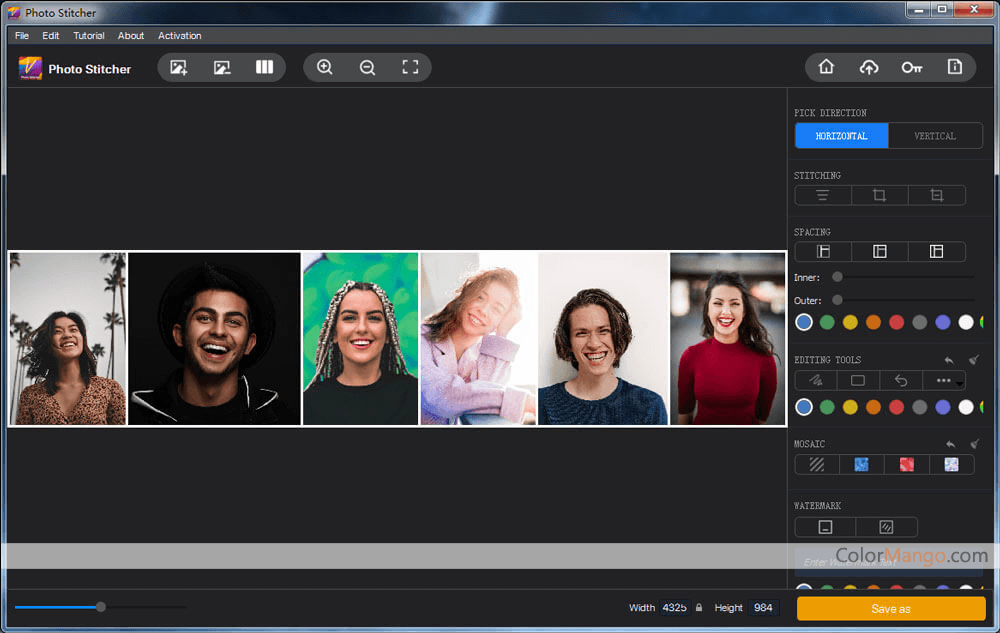Click the home icon in top toolbar
The width and height of the screenshot is (1000, 633).
pos(826,67)
